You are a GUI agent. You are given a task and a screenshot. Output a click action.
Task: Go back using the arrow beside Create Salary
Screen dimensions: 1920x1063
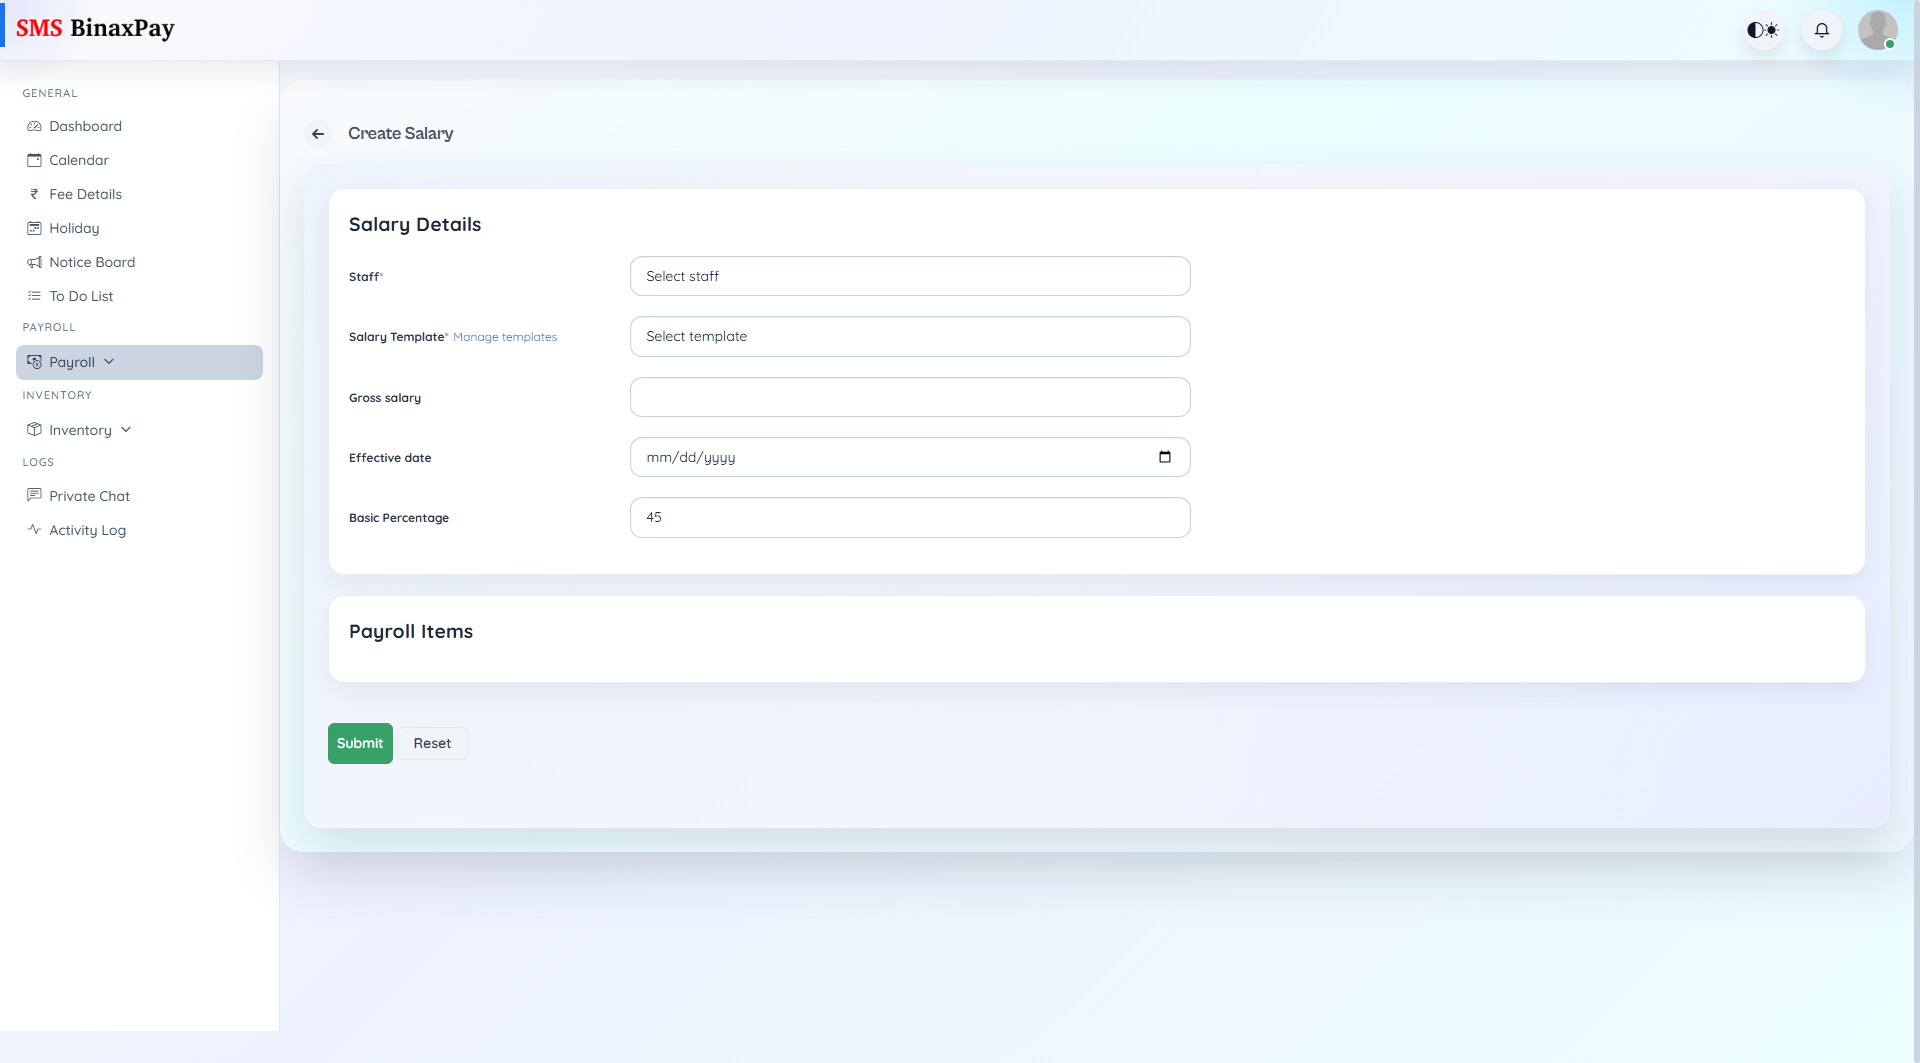coord(318,134)
